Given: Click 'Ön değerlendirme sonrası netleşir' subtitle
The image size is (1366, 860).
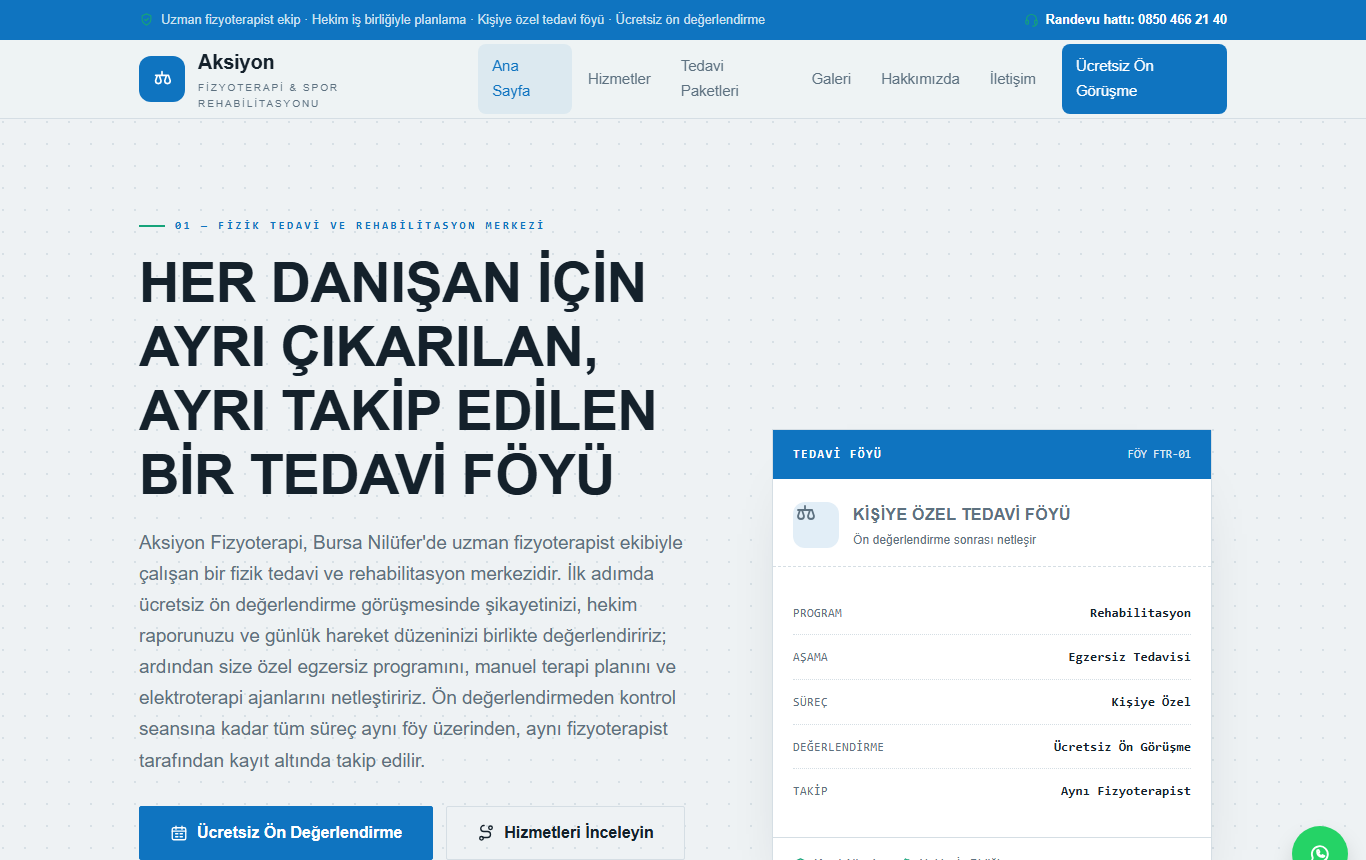Looking at the screenshot, I should pos(945,540).
